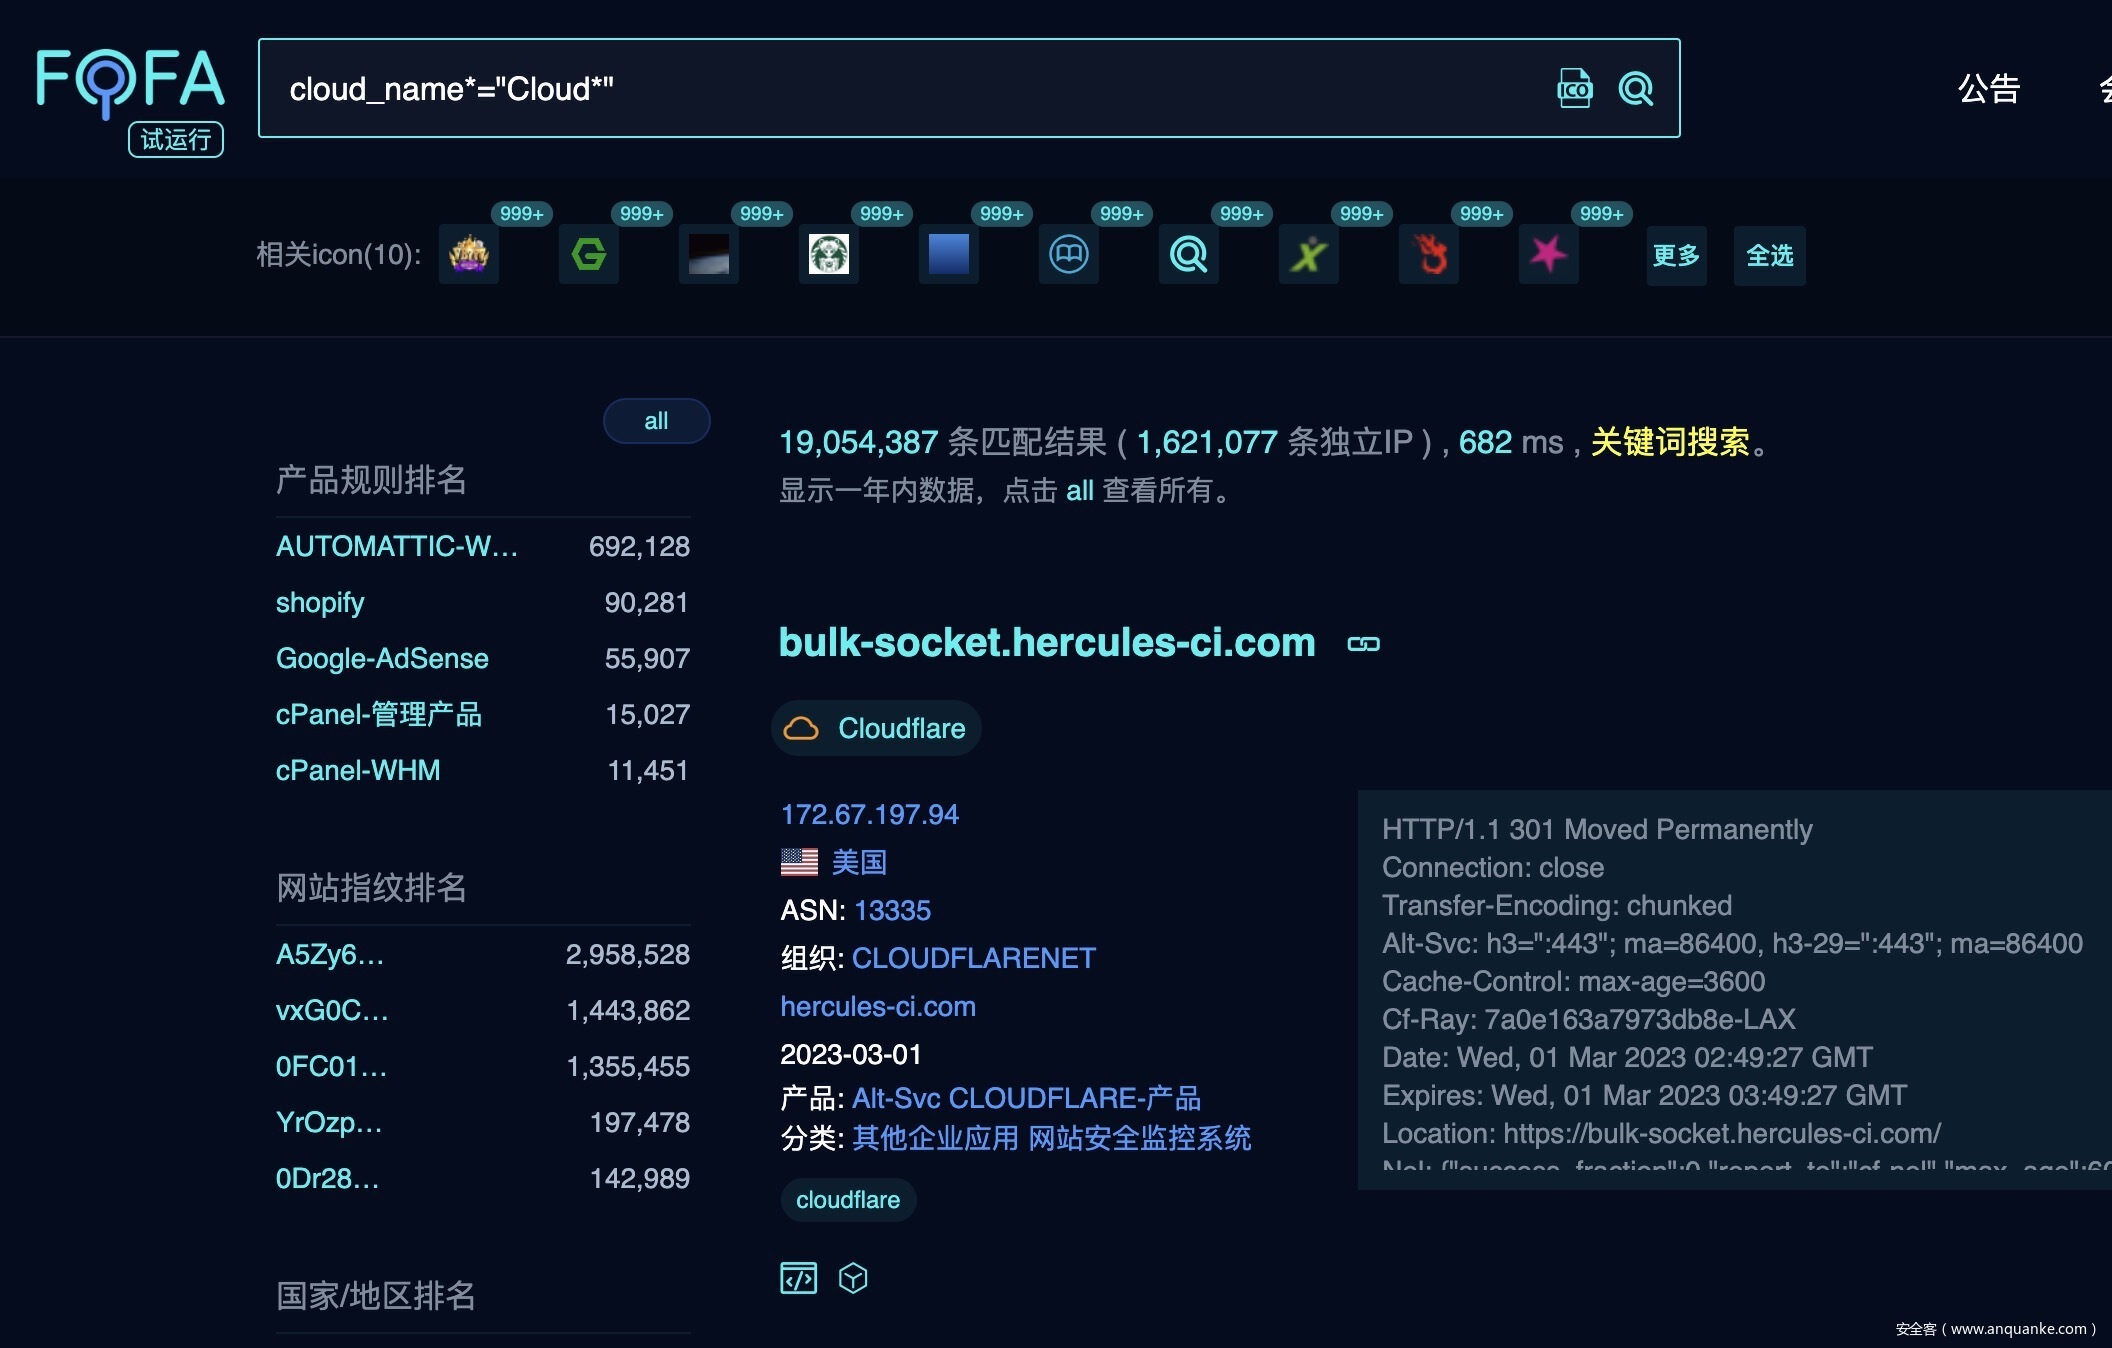The height and width of the screenshot is (1348, 2112).
Task: Click the FOFA logo
Action: [x=130, y=82]
